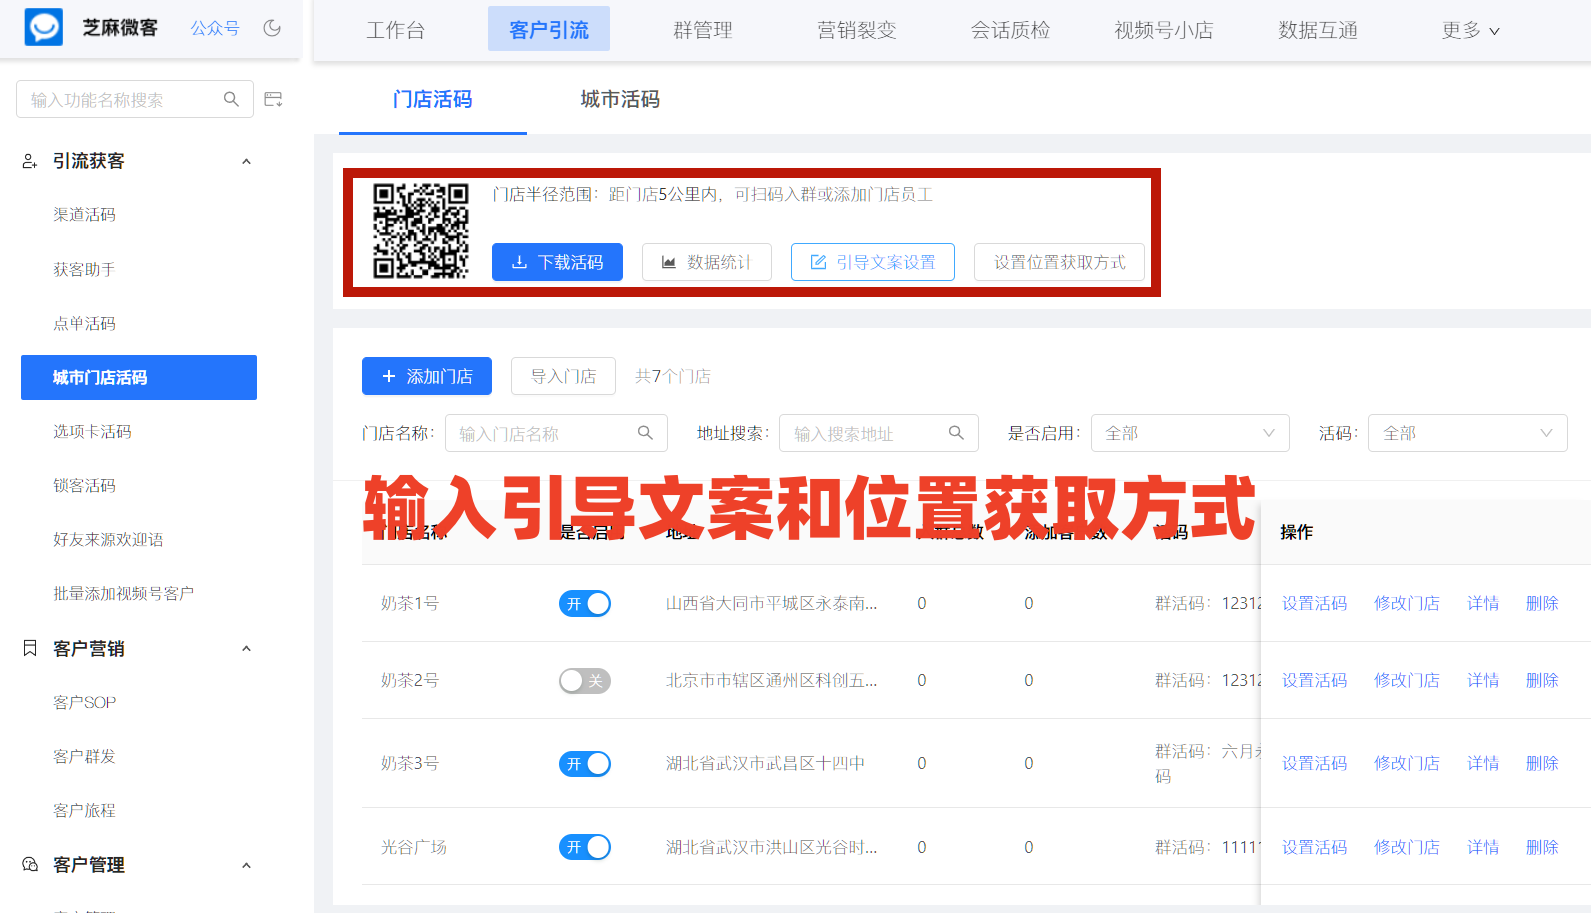Open the 营销裂变 top menu
Image resolution: width=1591 pixels, height=913 pixels.
[x=857, y=30]
